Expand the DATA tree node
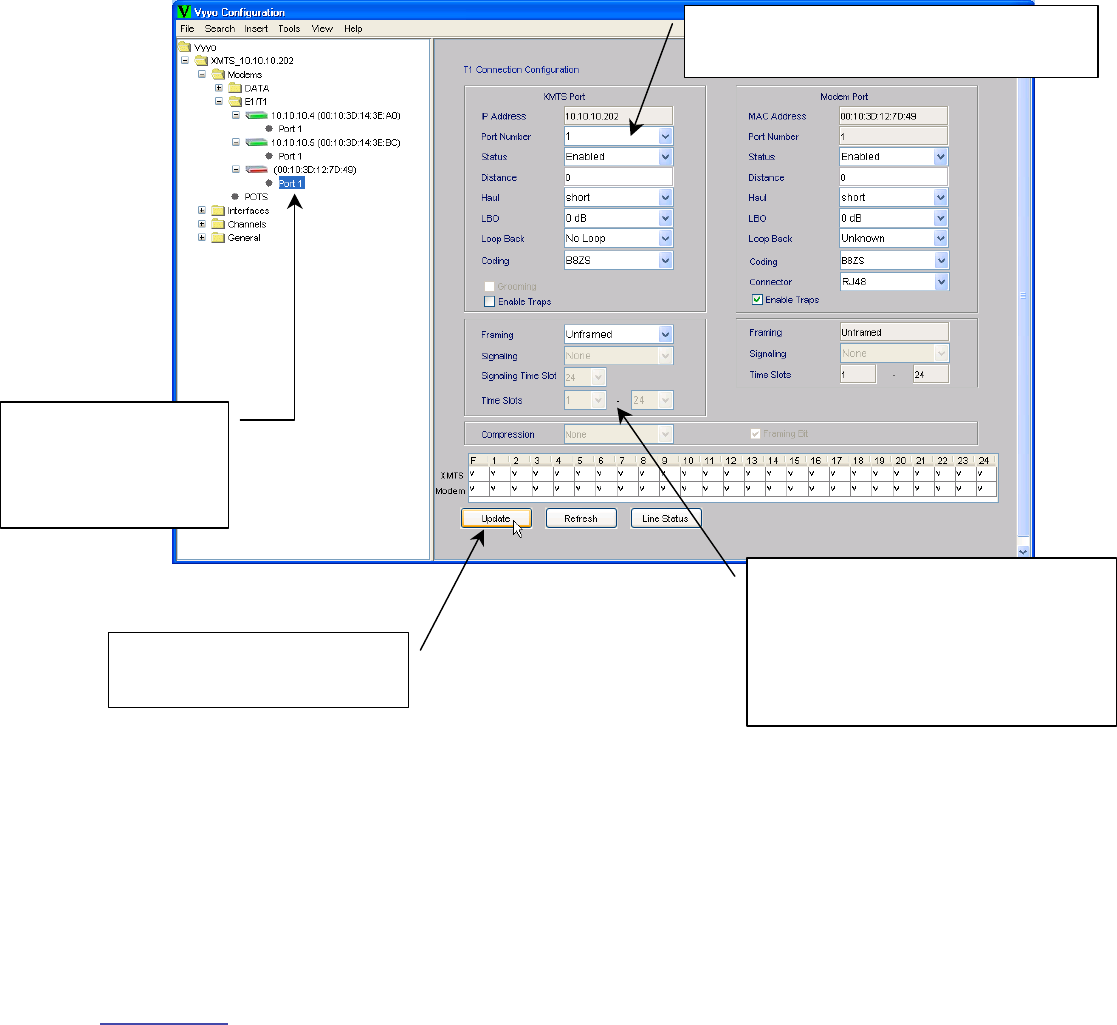Viewport: 1117px width, 1025px height. pyautogui.click(x=219, y=88)
